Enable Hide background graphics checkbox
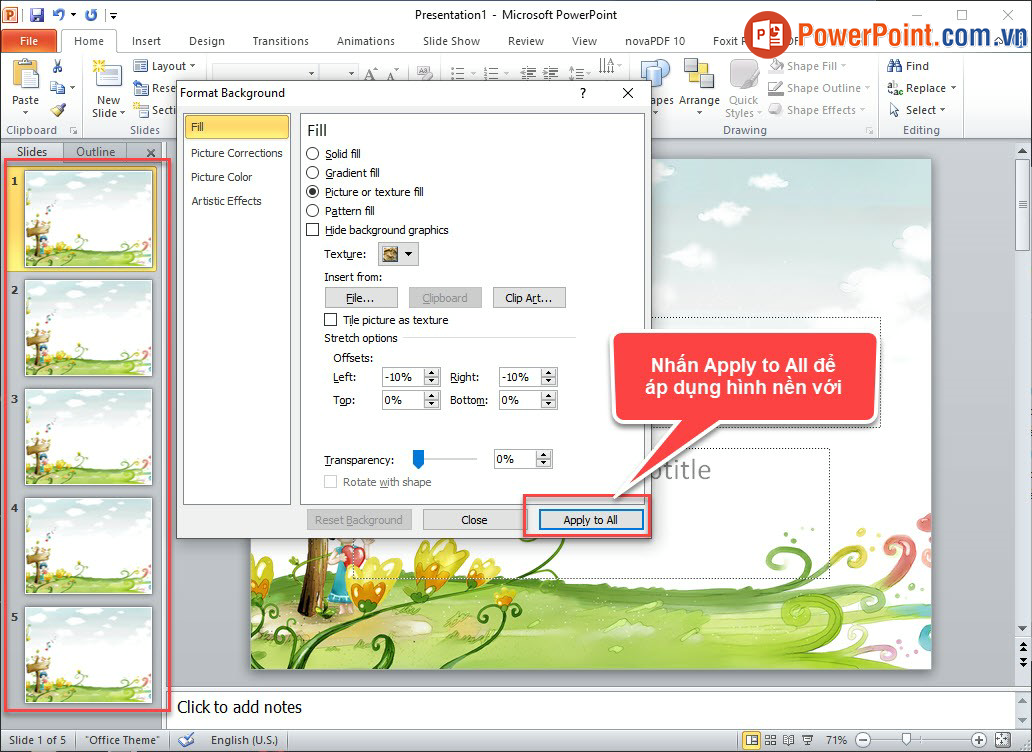Screen dimensions: 1032x752 (x=314, y=230)
